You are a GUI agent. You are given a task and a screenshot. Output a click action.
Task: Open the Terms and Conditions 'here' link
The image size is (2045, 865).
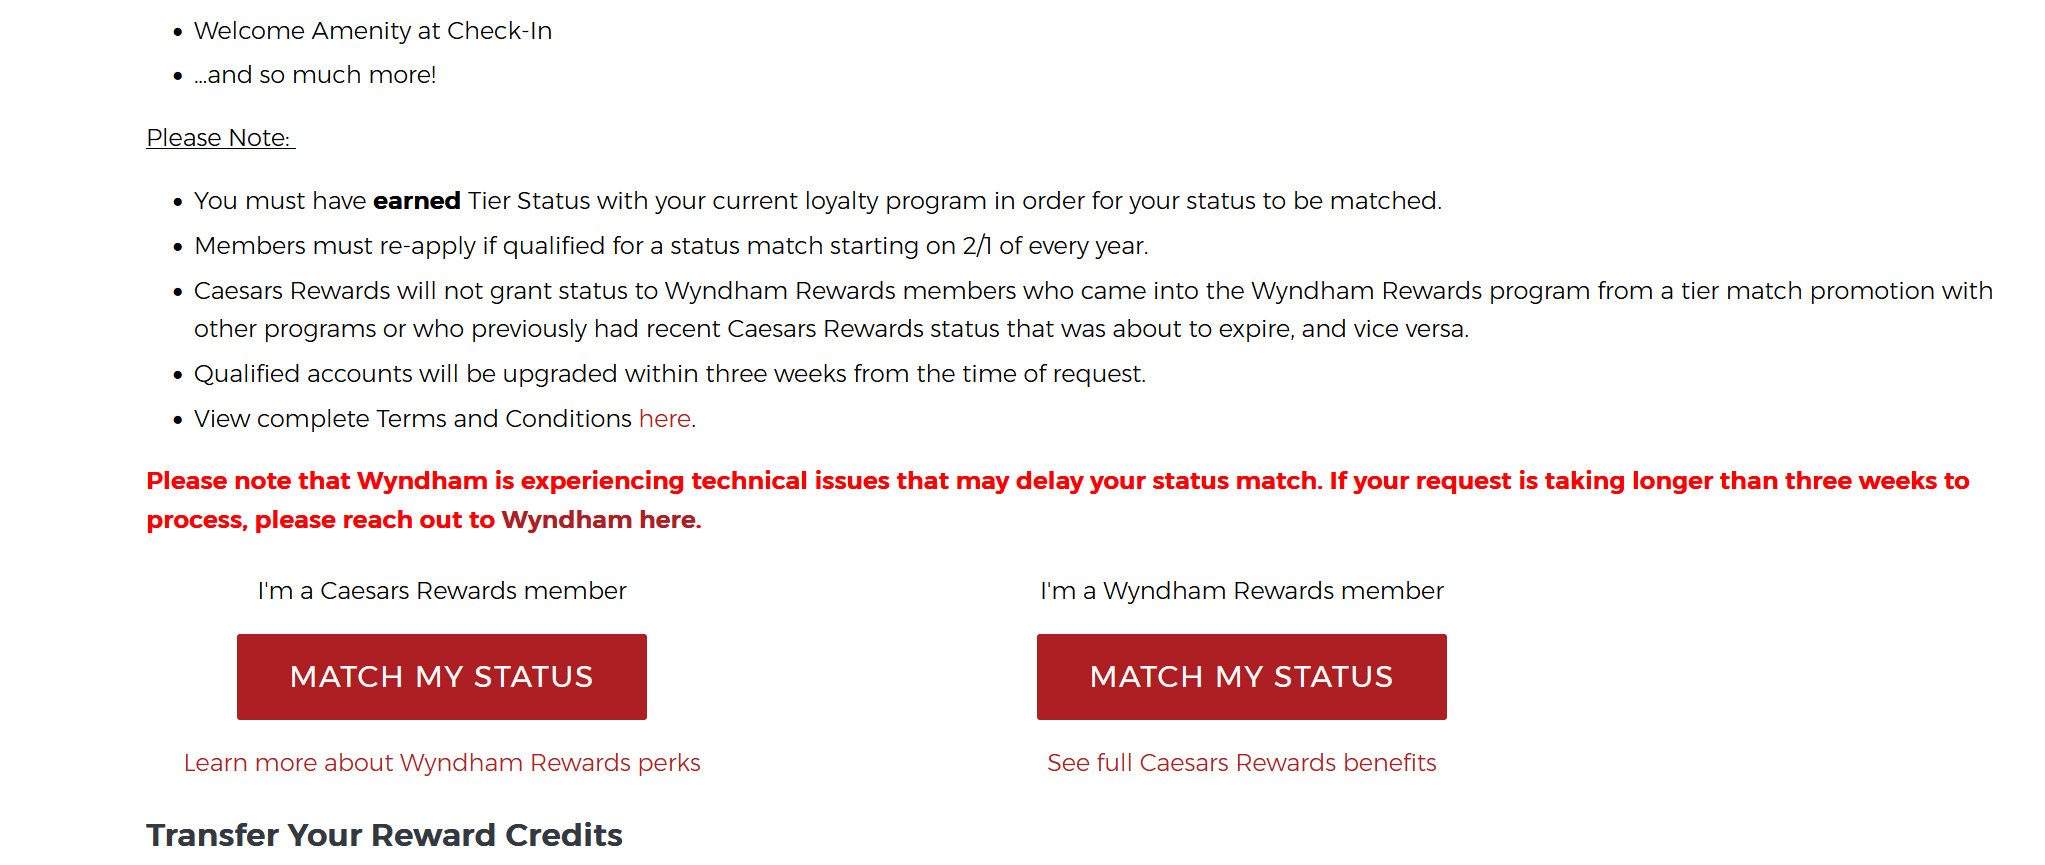664,419
